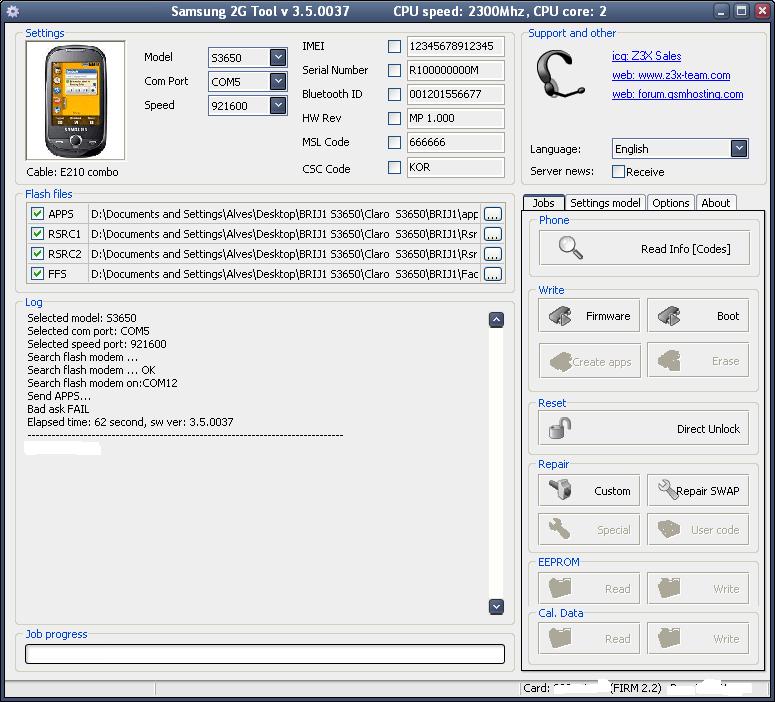This screenshot has height=702, width=775.
Task: Click the Serial Number input field
Action: pos(455,71)
